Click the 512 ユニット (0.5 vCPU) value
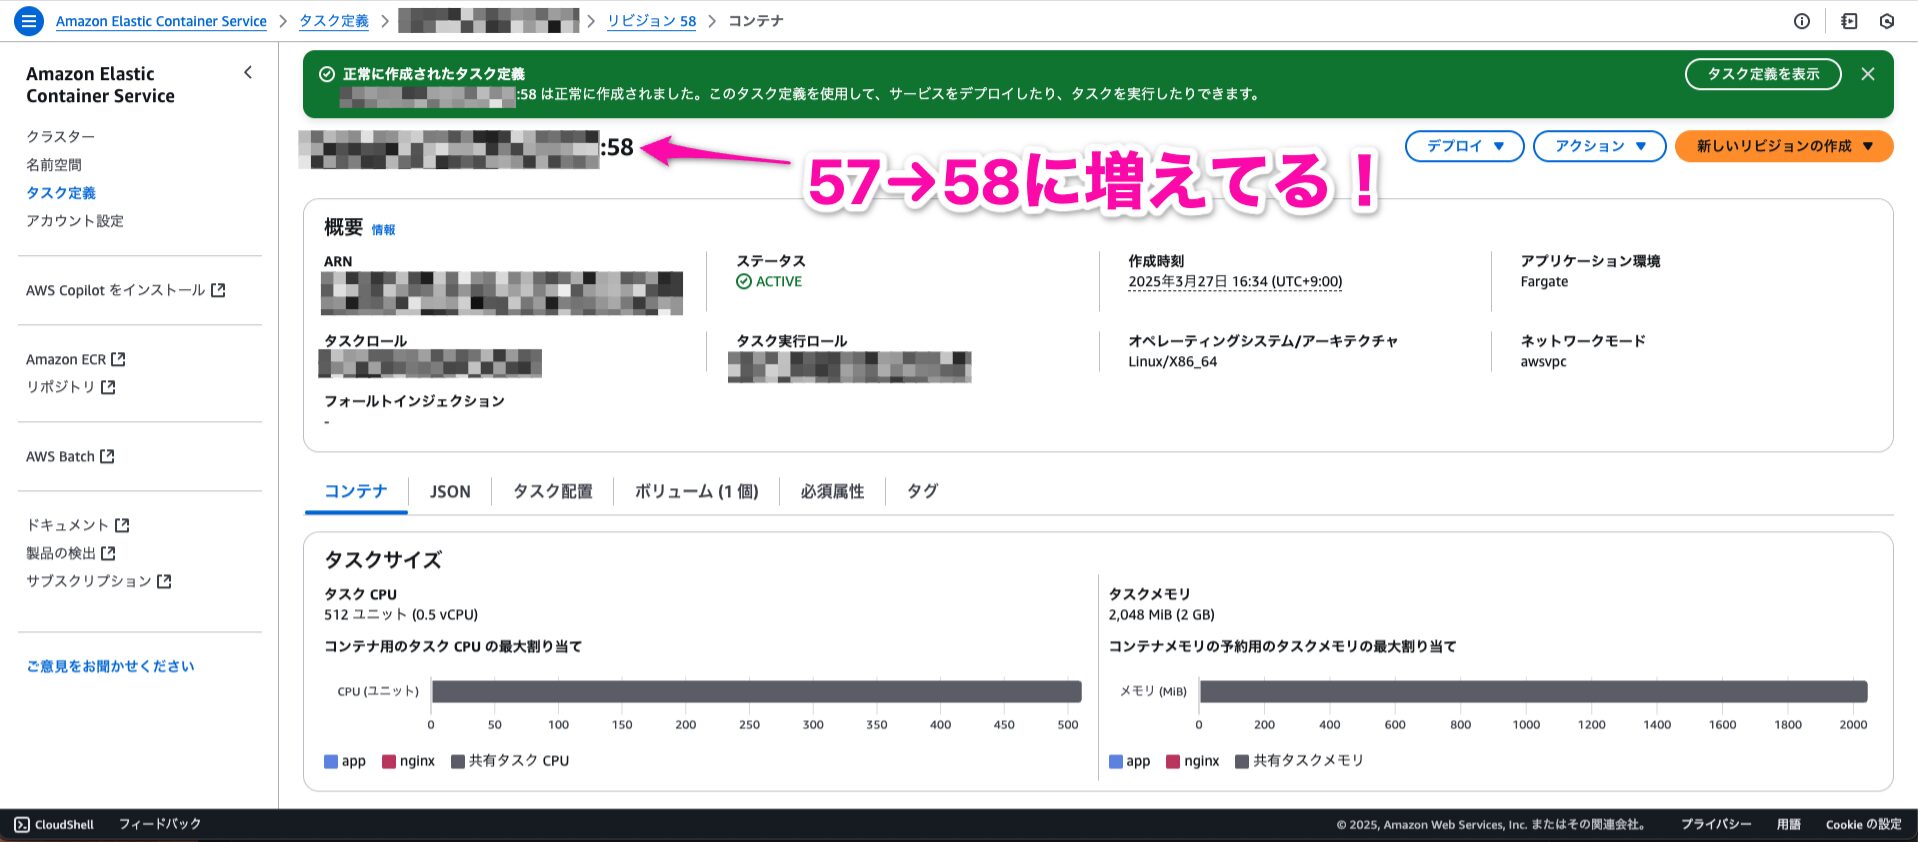This screenshot has width=1918, height=842. [x=401, y=615]
